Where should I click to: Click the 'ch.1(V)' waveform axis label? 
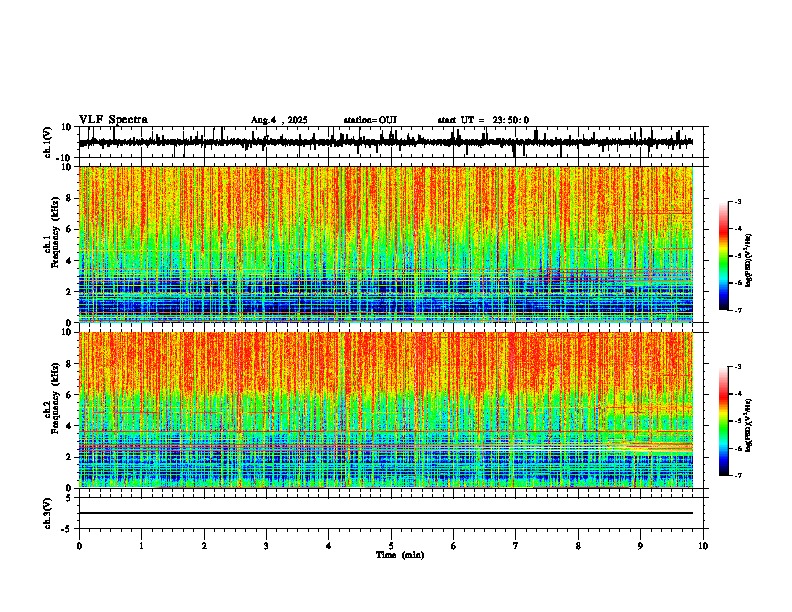48,142
